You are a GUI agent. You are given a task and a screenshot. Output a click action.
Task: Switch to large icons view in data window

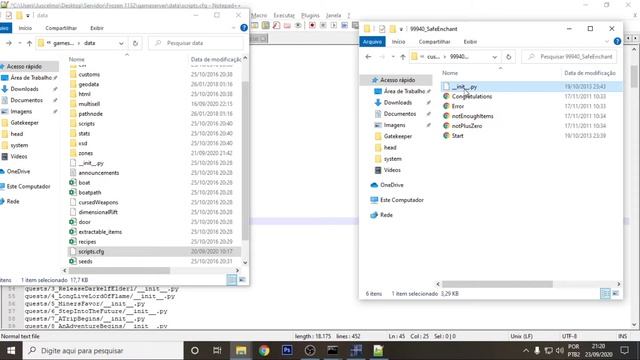(242, 280)
